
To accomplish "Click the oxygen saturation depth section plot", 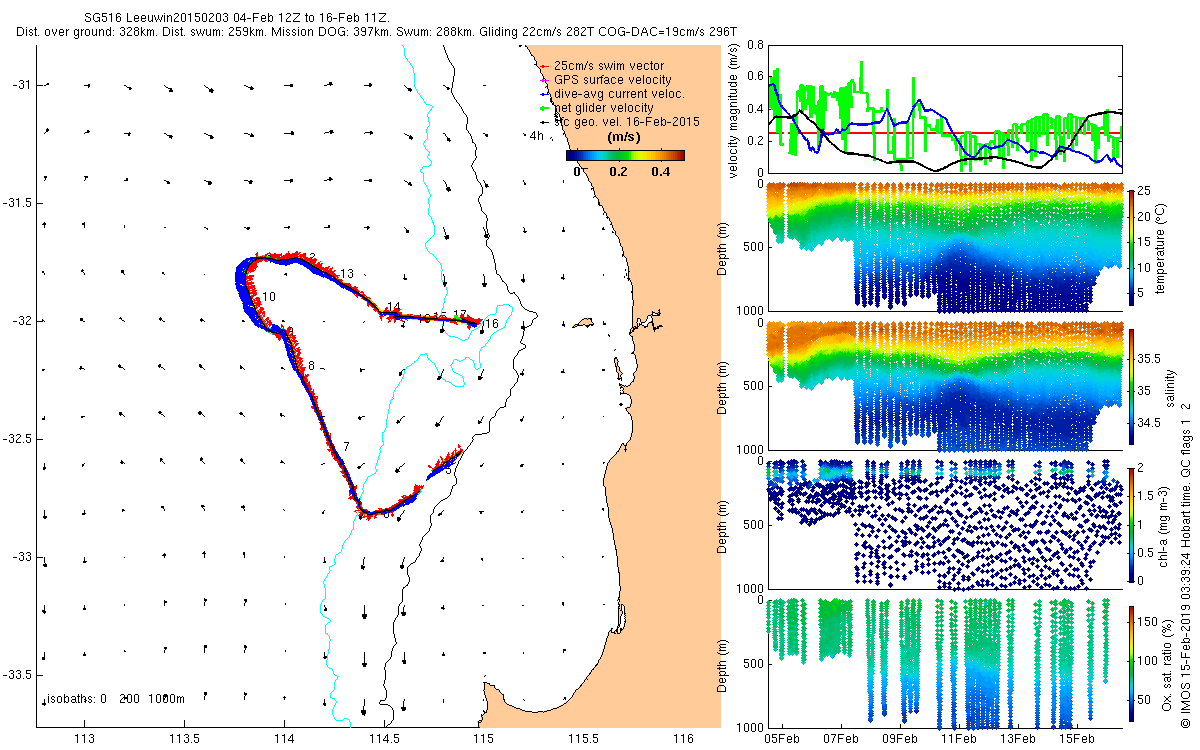I will pos(944,662).
